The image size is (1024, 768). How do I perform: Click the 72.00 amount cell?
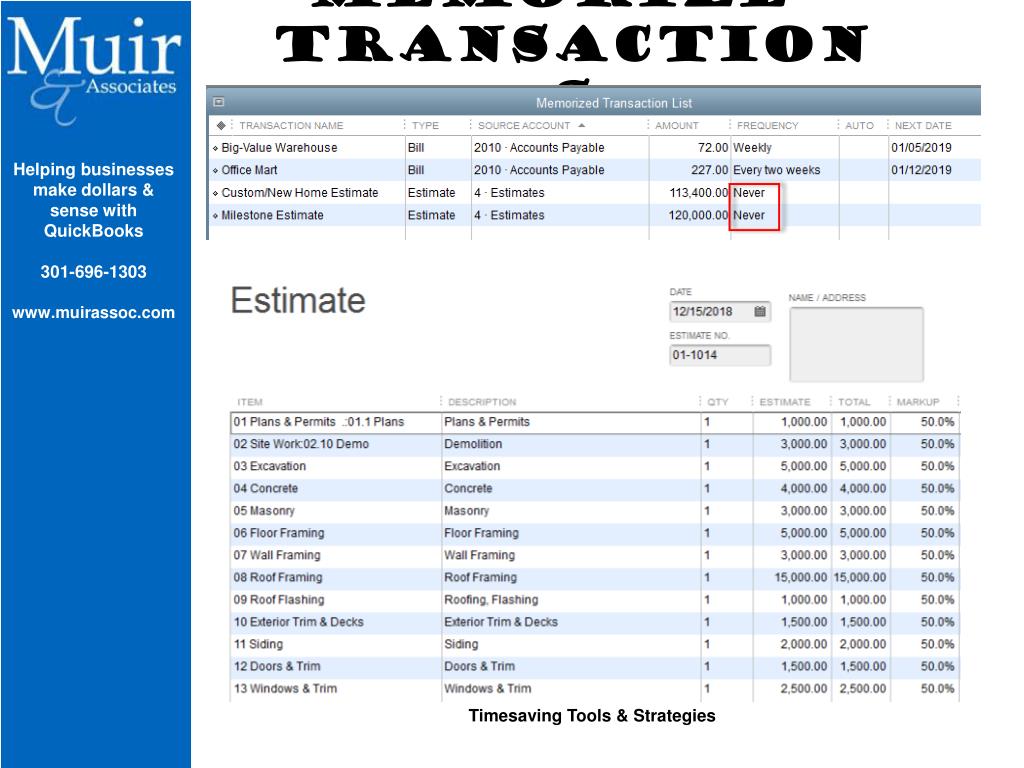click(690, 148)
